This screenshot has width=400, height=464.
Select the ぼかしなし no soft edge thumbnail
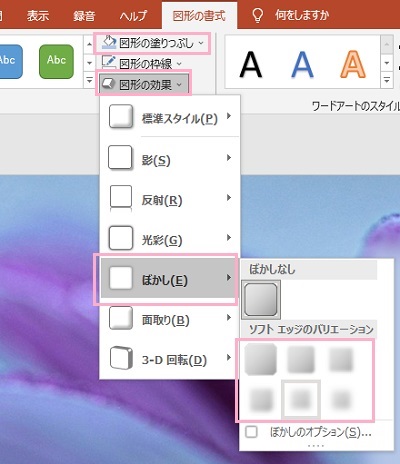261,300
